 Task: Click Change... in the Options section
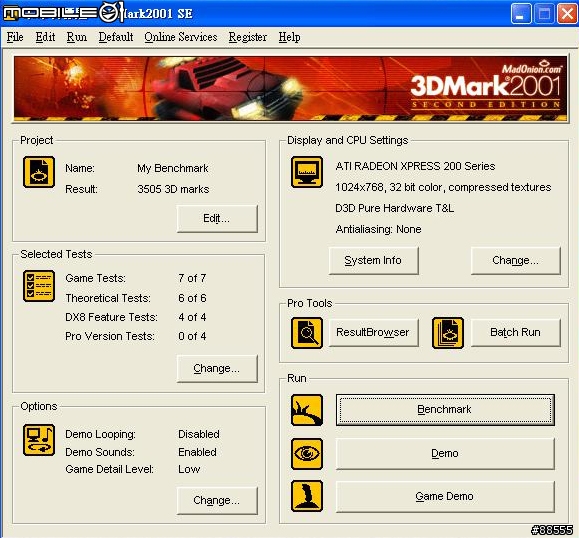[217, 500]
